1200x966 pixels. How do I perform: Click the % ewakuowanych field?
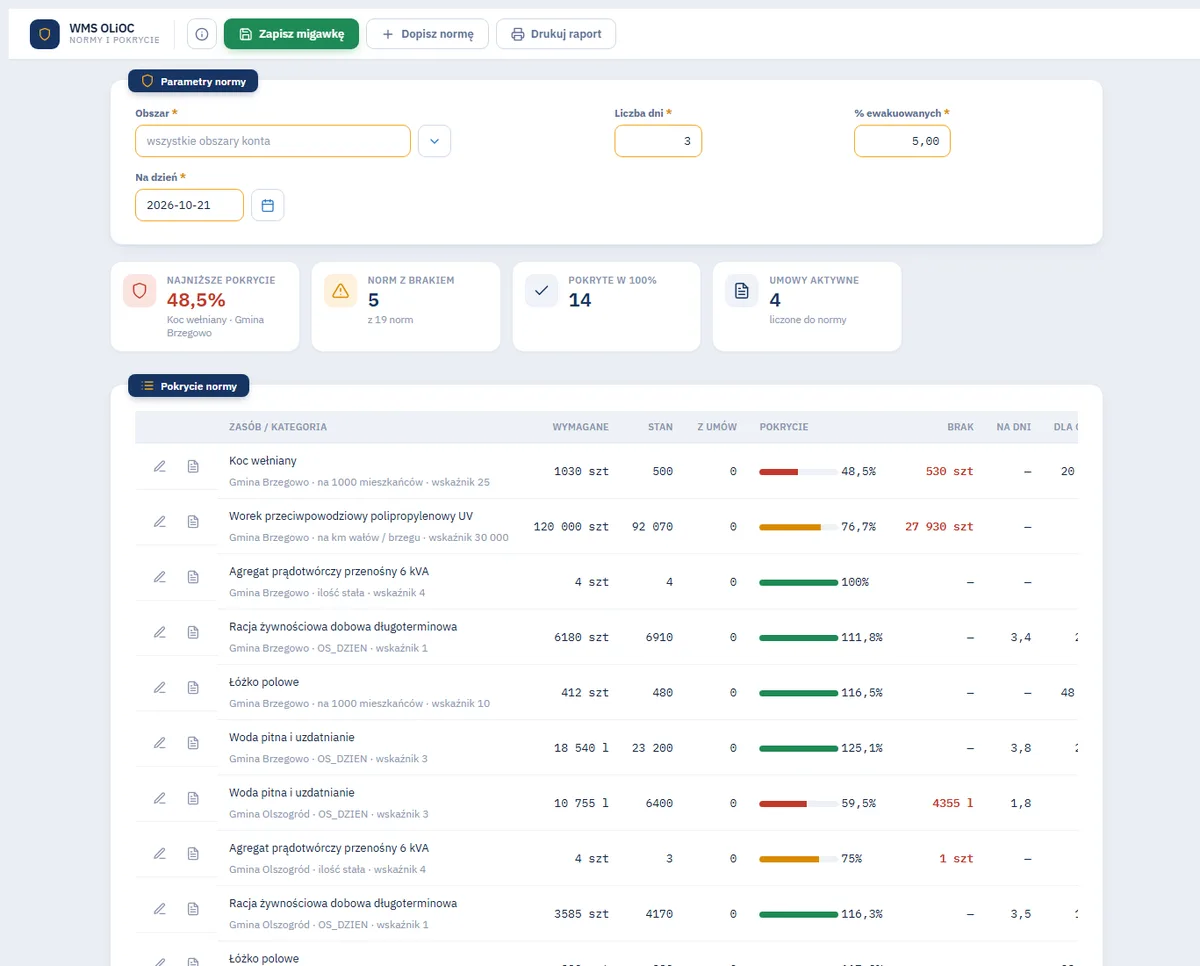[x=902, y=141]
